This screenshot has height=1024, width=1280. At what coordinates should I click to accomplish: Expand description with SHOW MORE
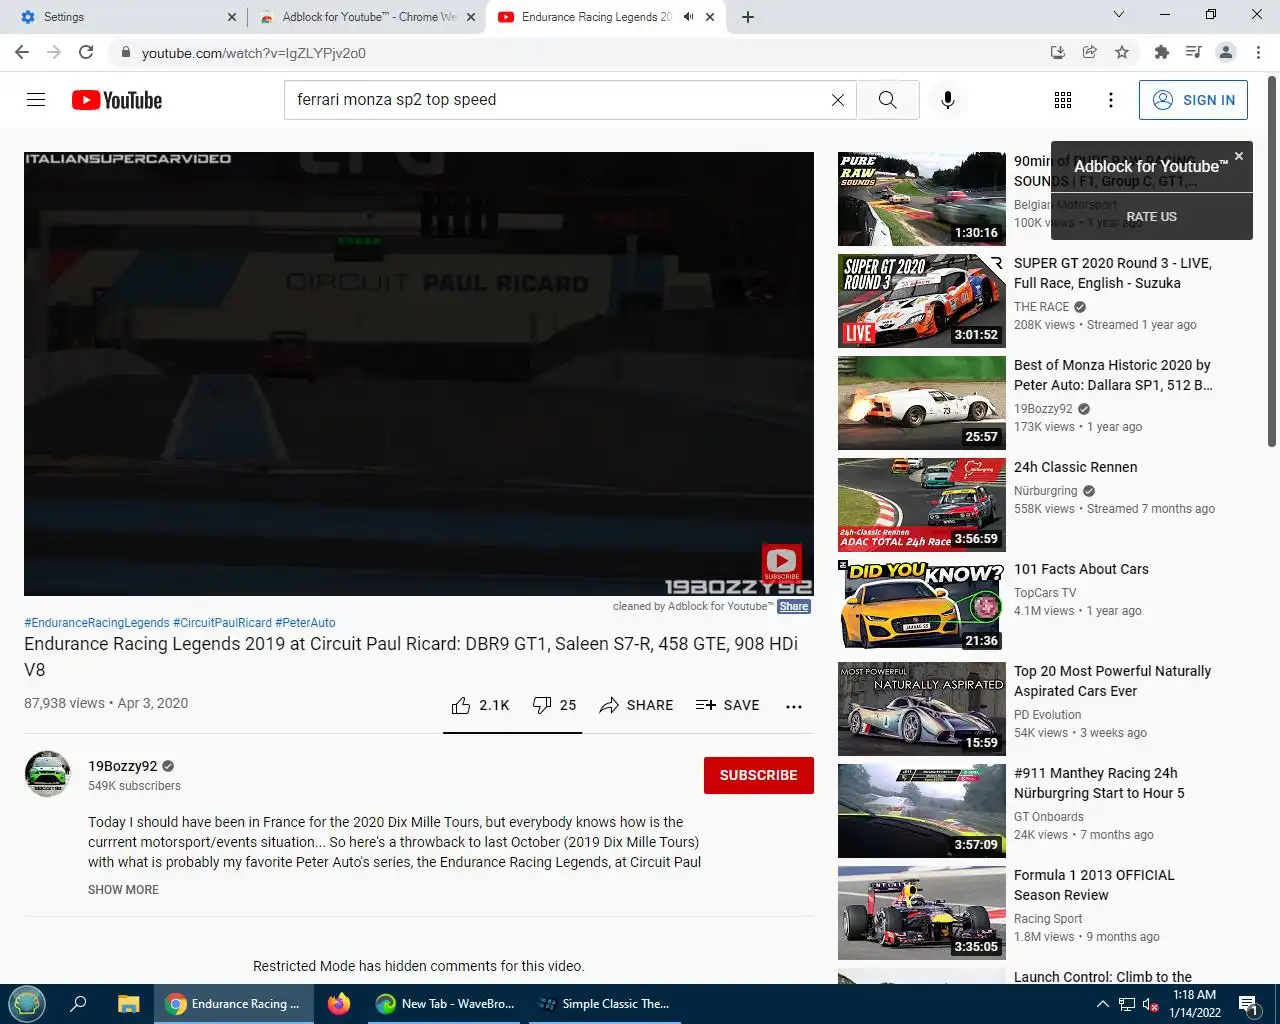tap(123, 890)
